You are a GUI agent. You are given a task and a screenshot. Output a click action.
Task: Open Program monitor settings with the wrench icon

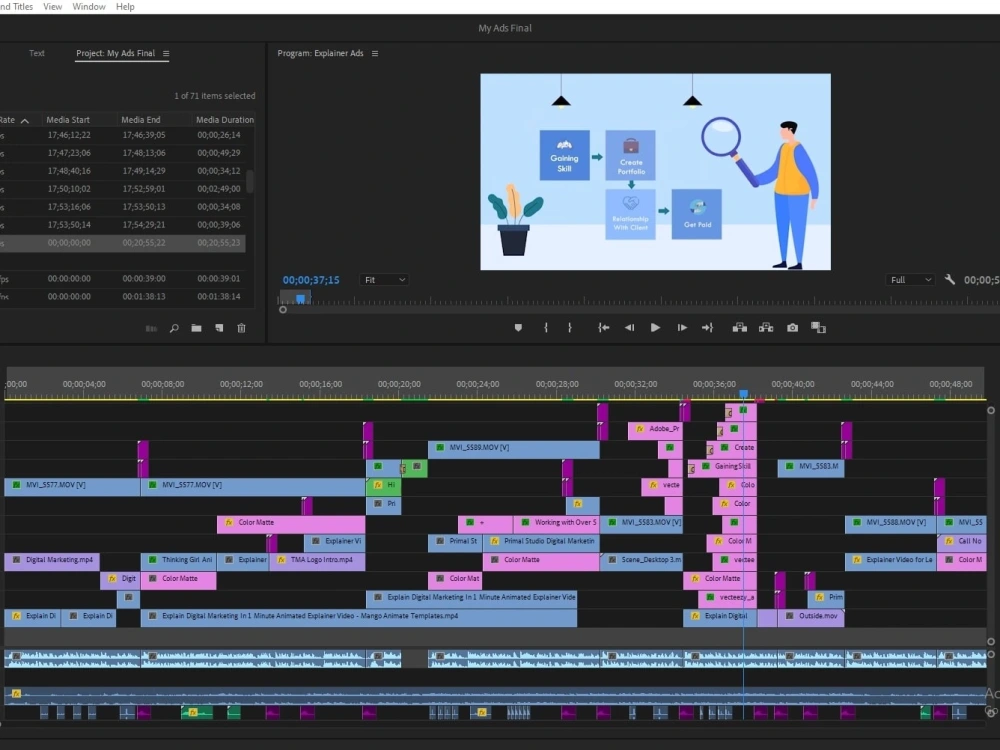[949, 279]
